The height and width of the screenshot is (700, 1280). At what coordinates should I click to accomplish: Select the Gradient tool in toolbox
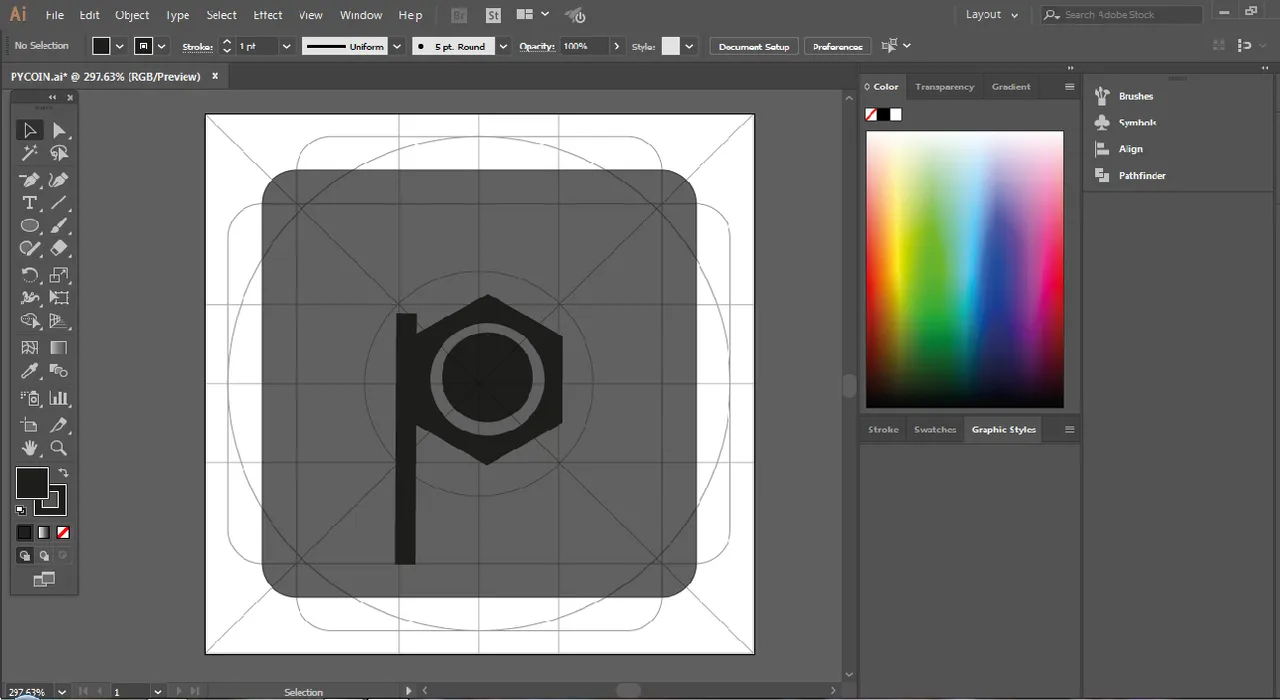(59, 348)
